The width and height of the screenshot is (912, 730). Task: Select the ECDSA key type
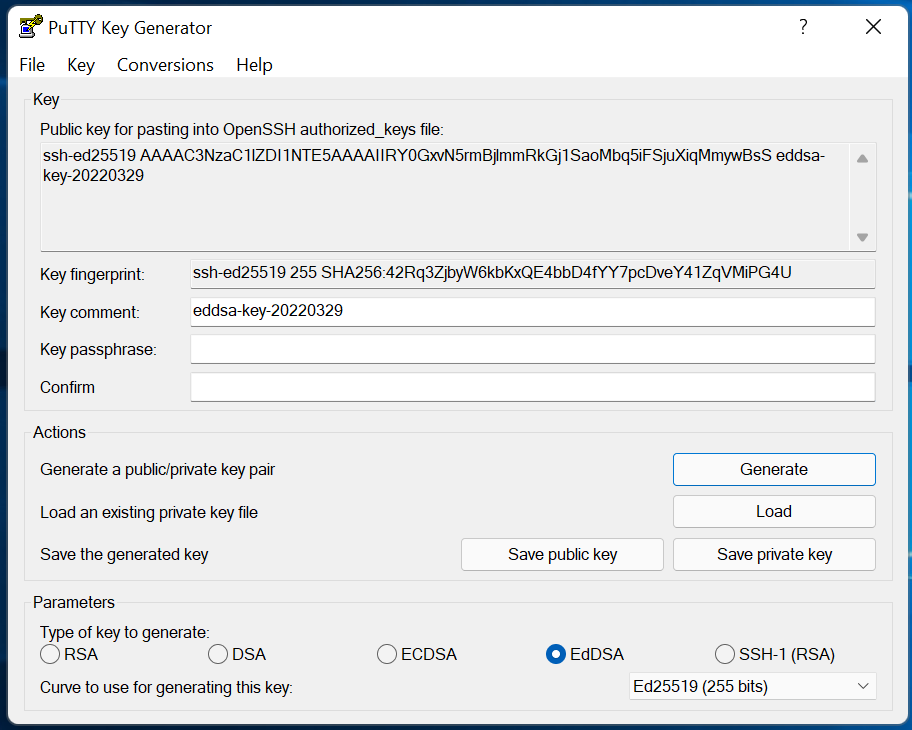[x=386, y=654]
